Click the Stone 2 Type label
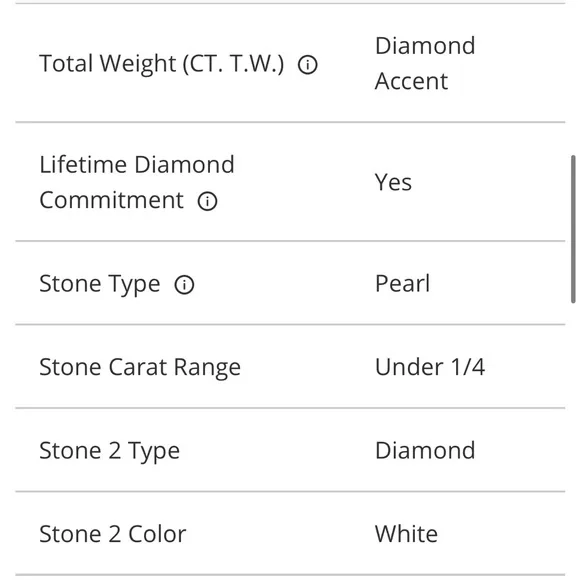Viewport: 580px width, 580px height. point(109,451)
